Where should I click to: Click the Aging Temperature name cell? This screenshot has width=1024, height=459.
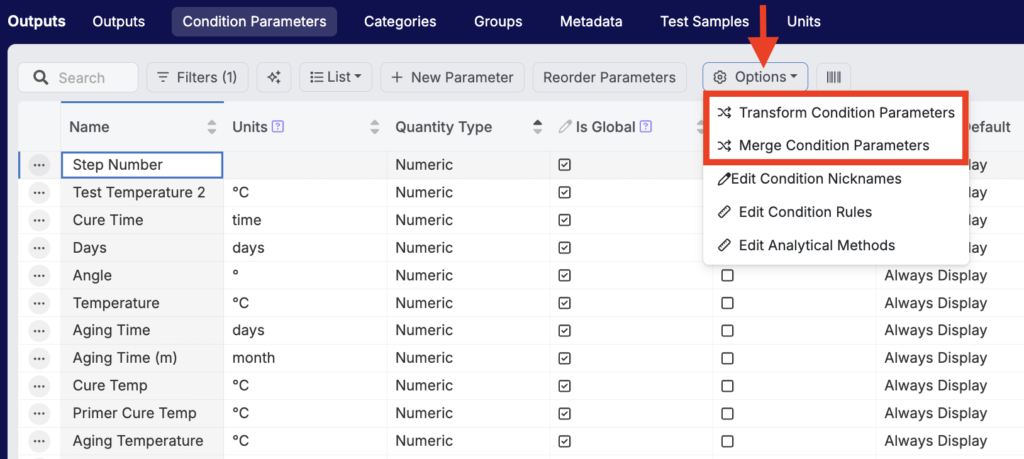142,441
